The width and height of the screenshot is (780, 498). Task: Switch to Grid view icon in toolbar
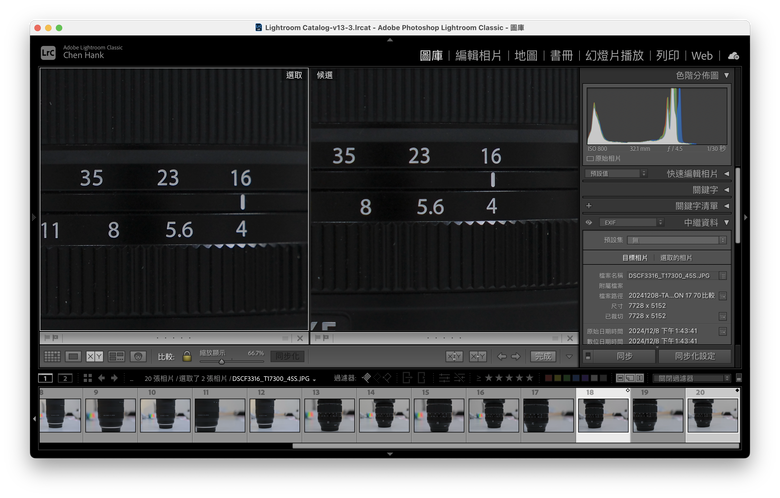pyautogui.click(x=52, y=356)
